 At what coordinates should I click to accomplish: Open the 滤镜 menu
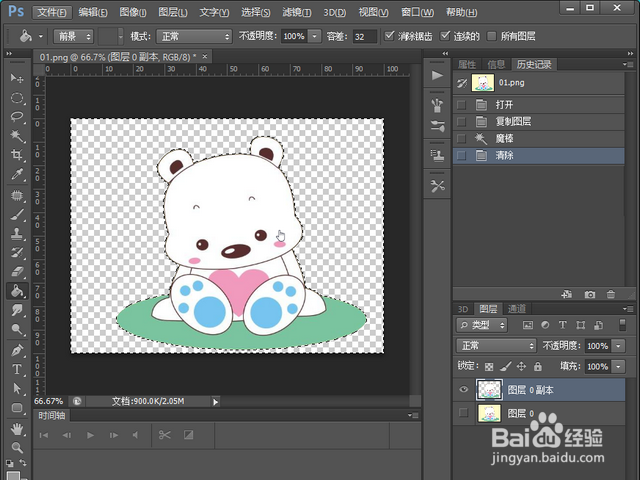tap(297, 12)
